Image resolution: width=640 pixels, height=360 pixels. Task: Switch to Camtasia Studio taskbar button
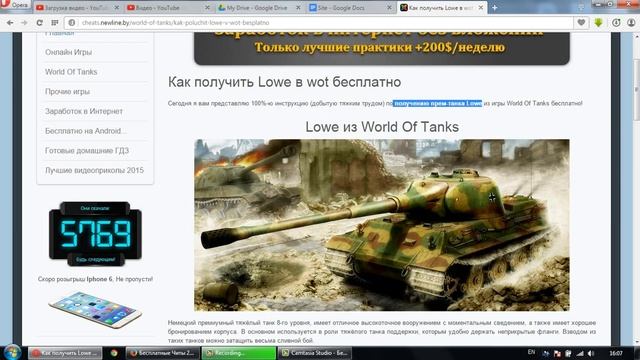tap(315, 353)
